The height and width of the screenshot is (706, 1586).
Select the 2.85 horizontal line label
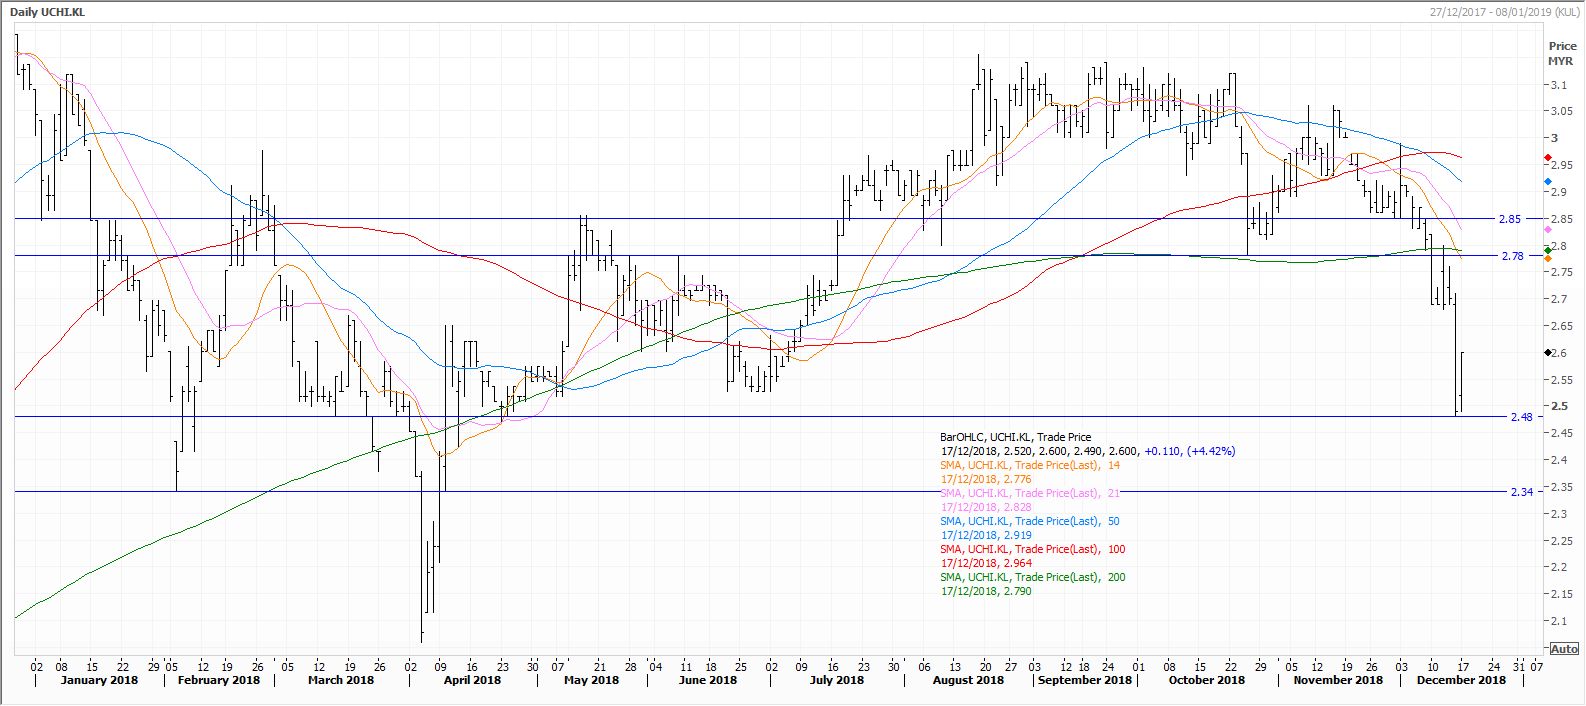click(1510, 219)
